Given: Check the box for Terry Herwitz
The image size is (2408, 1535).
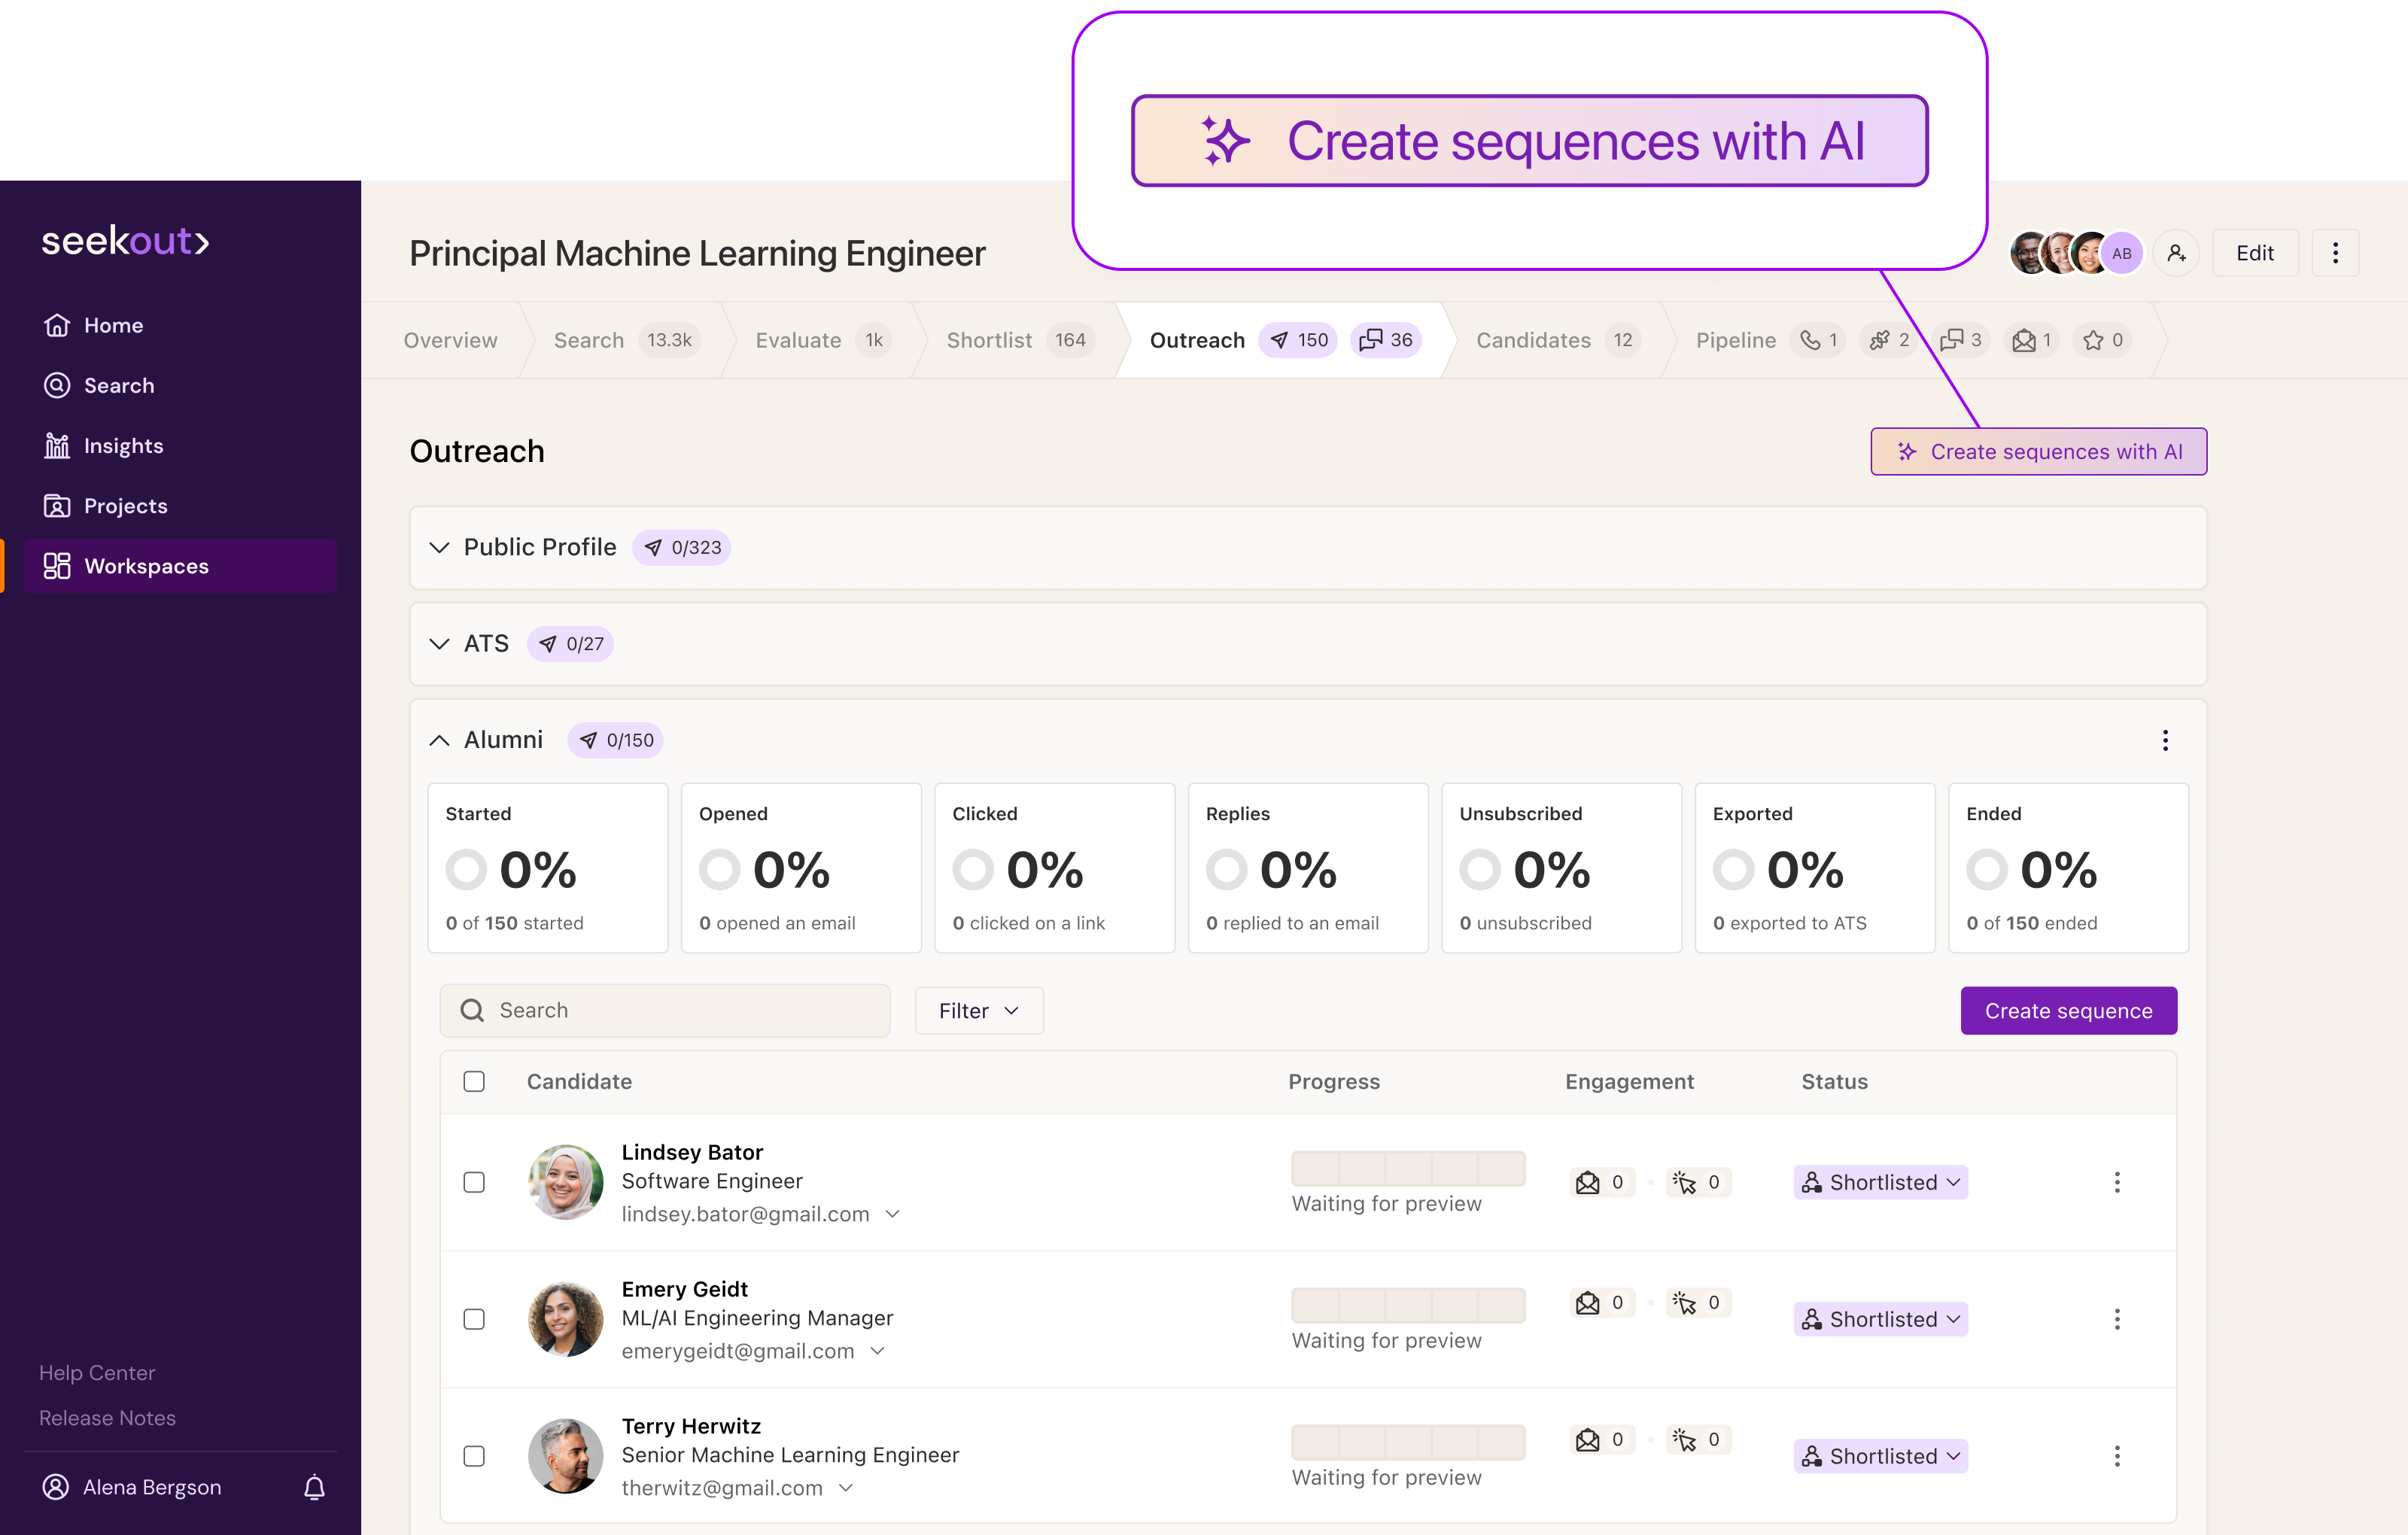Looking at the screenshot, I should coord(474,1456).
